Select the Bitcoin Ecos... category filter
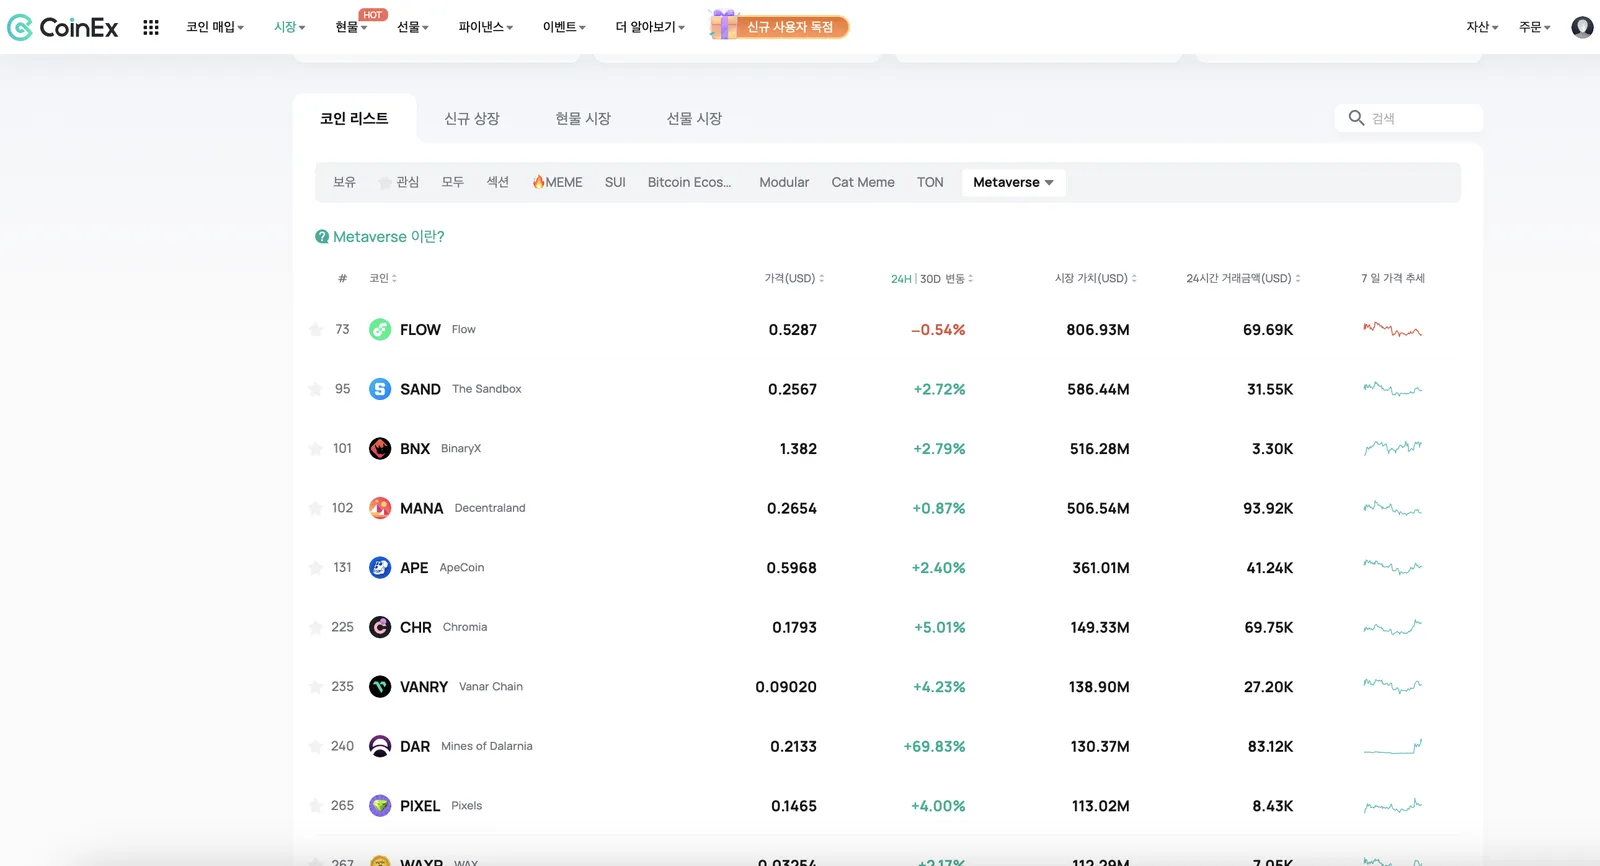 (689, 182)
